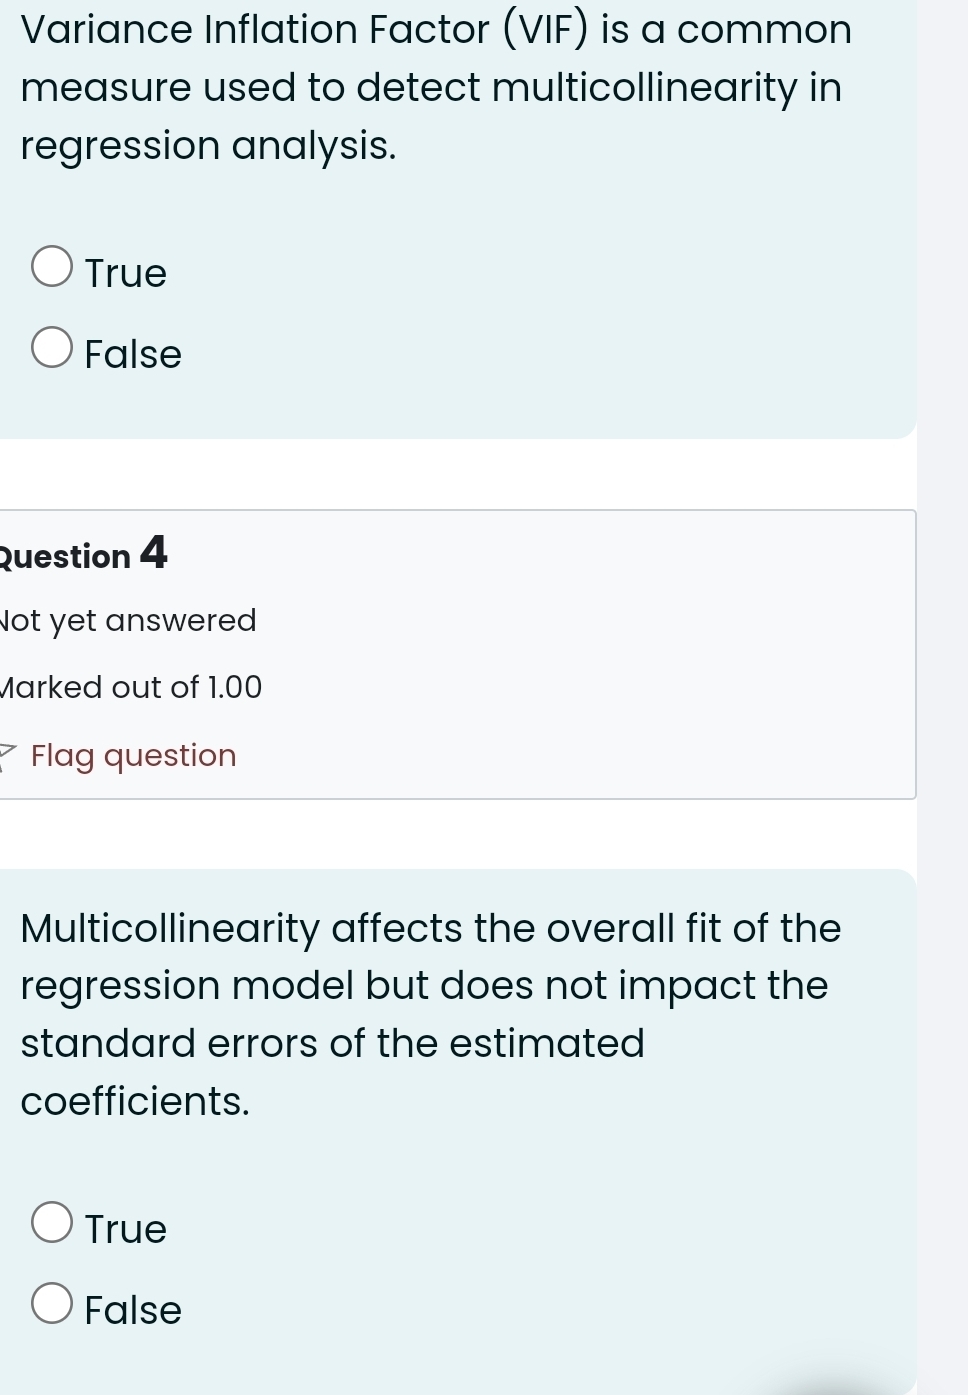Click False label text under multicollinearity fit statement
The height and width of the screenshot is (1395, 968).
(133, 1310)
